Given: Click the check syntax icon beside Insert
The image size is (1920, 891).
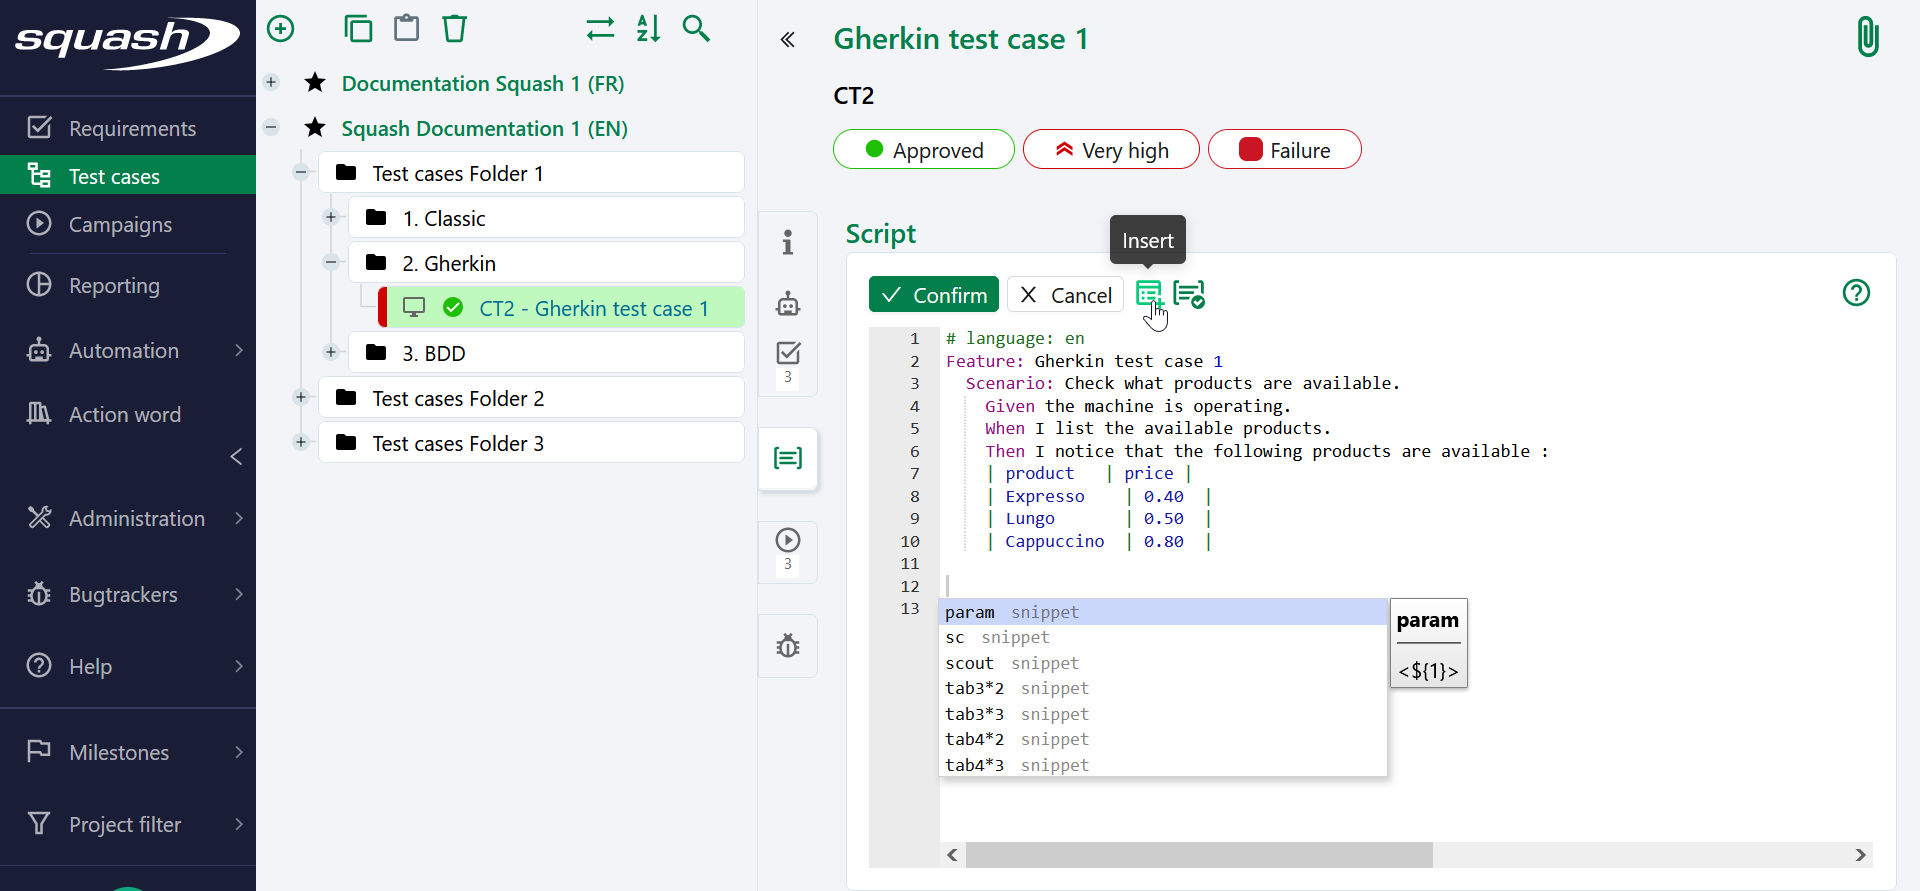Looking at the screenshot, I should coord(1189,295).
